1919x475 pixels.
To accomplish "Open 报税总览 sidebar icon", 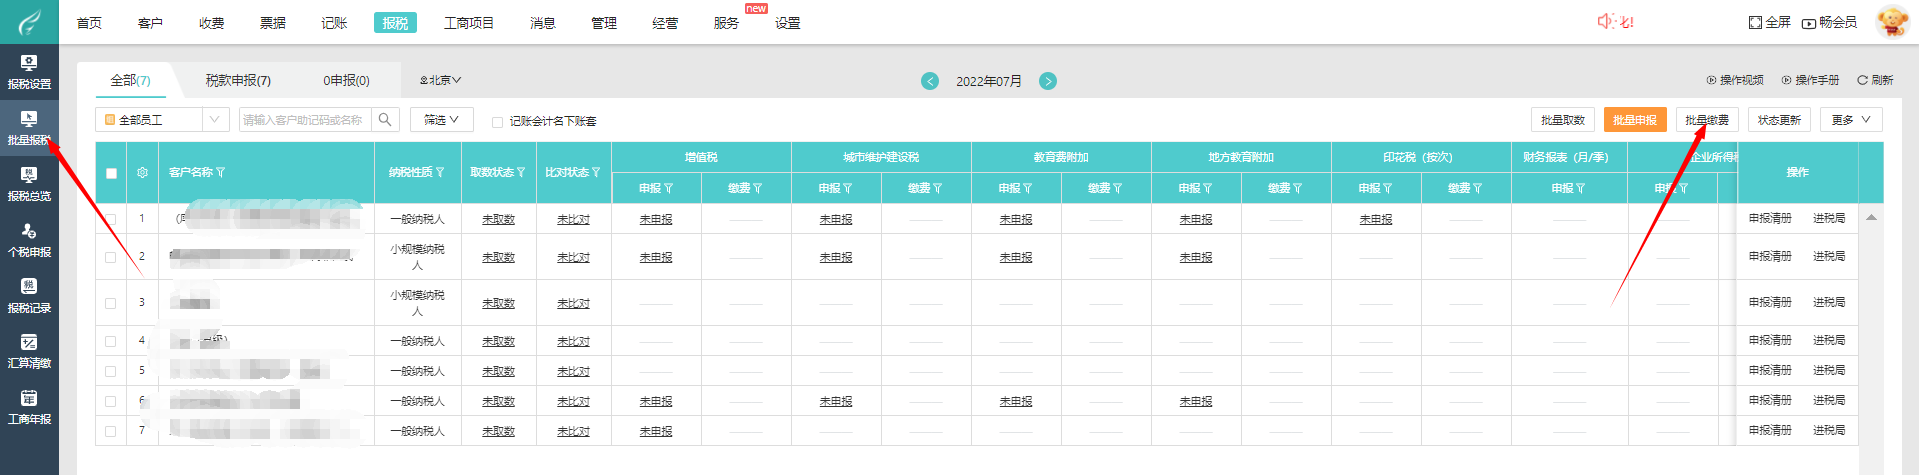I will pos(29,183).
